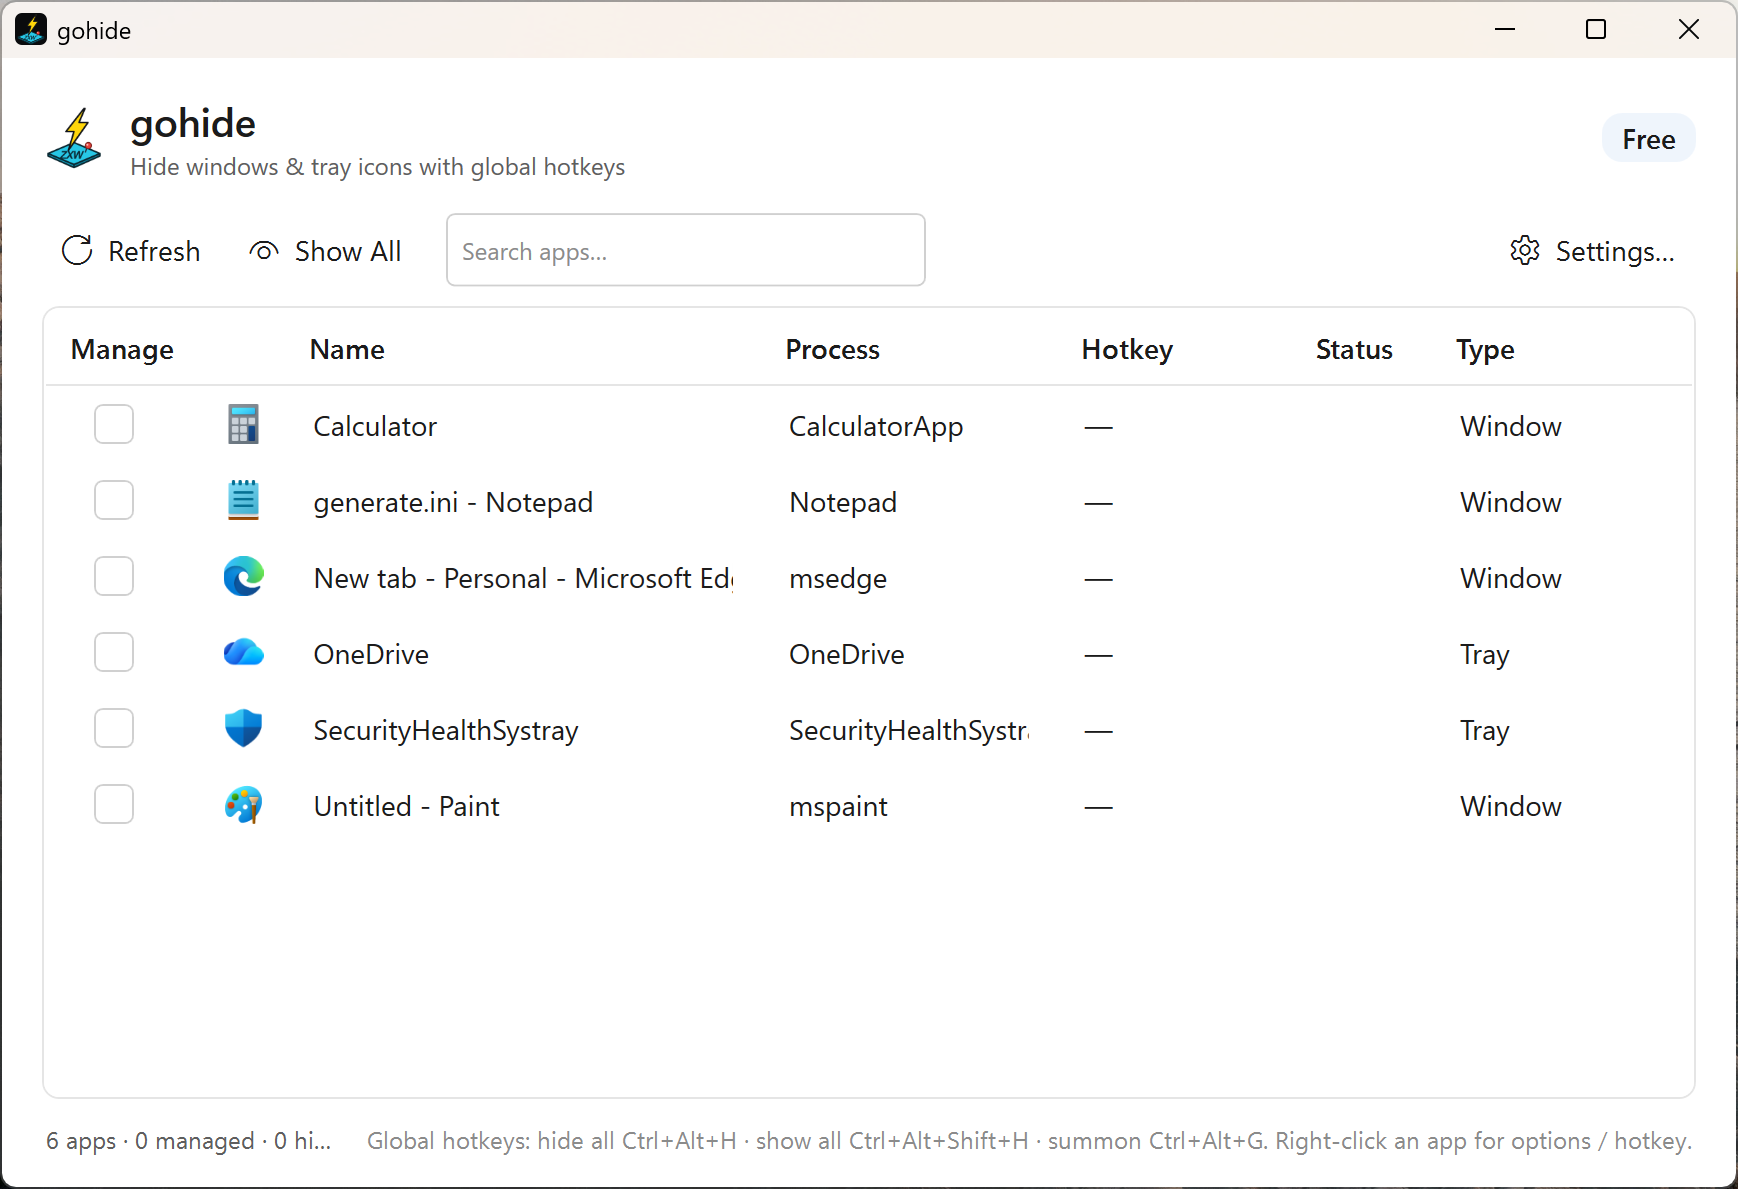Screen dimensions: 1738x1189
Task: Click the Free license badge
Action: [x=1648, y=139]
